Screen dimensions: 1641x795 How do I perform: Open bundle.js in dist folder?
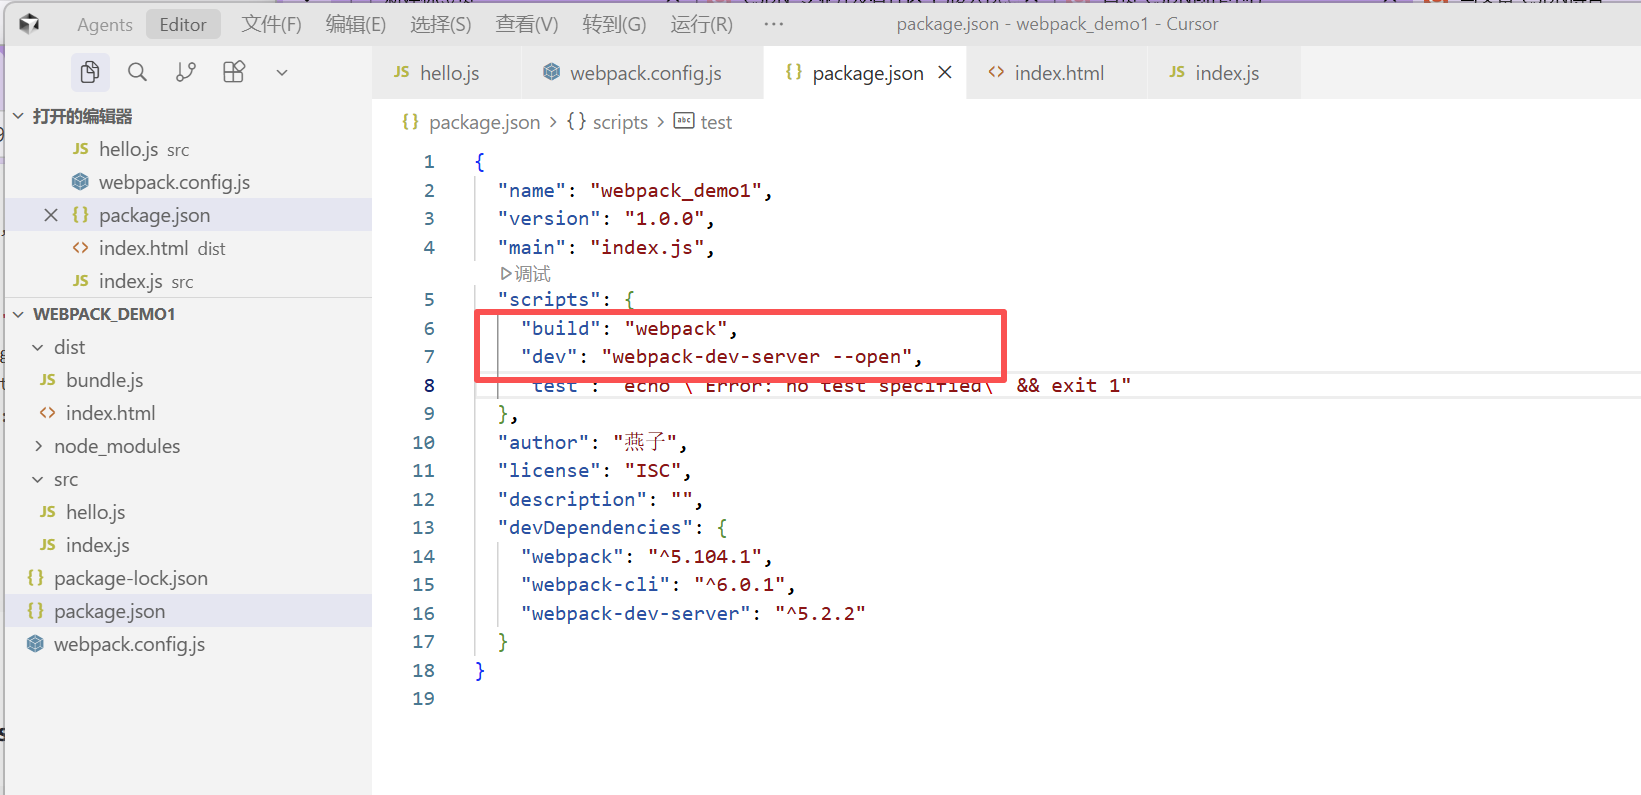[x=189, y=380]
